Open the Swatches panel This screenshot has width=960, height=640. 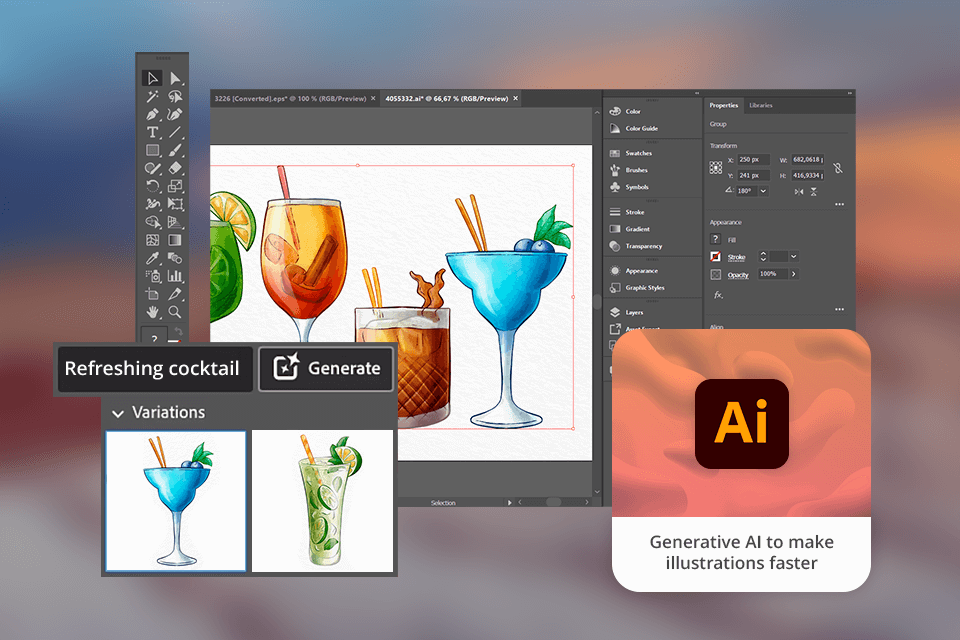631,153
